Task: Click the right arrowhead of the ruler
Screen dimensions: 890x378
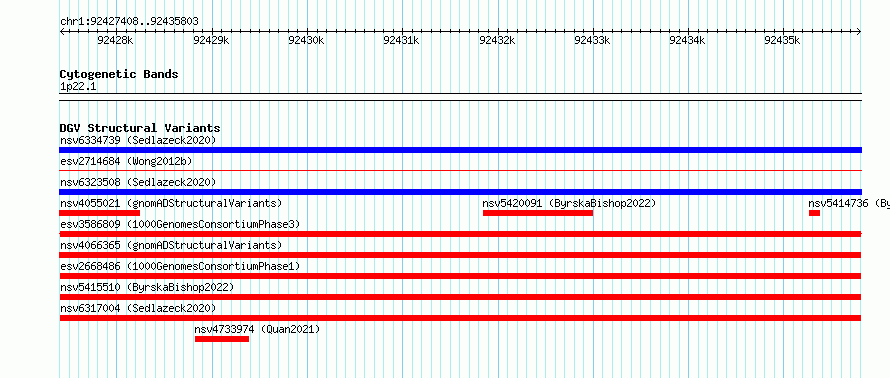Action: (859, 32)
